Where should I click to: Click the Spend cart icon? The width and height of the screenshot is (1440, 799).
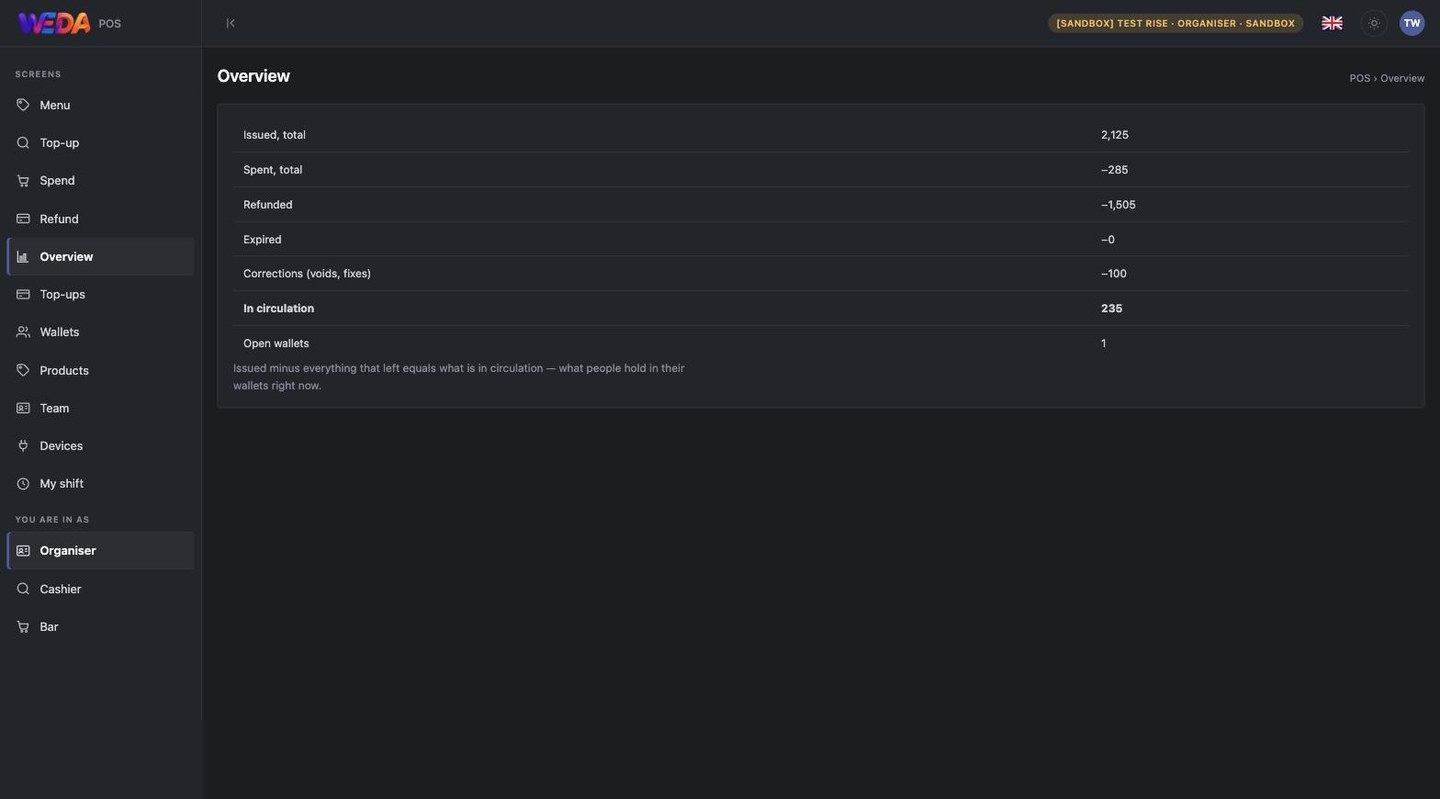click(23, 181)
